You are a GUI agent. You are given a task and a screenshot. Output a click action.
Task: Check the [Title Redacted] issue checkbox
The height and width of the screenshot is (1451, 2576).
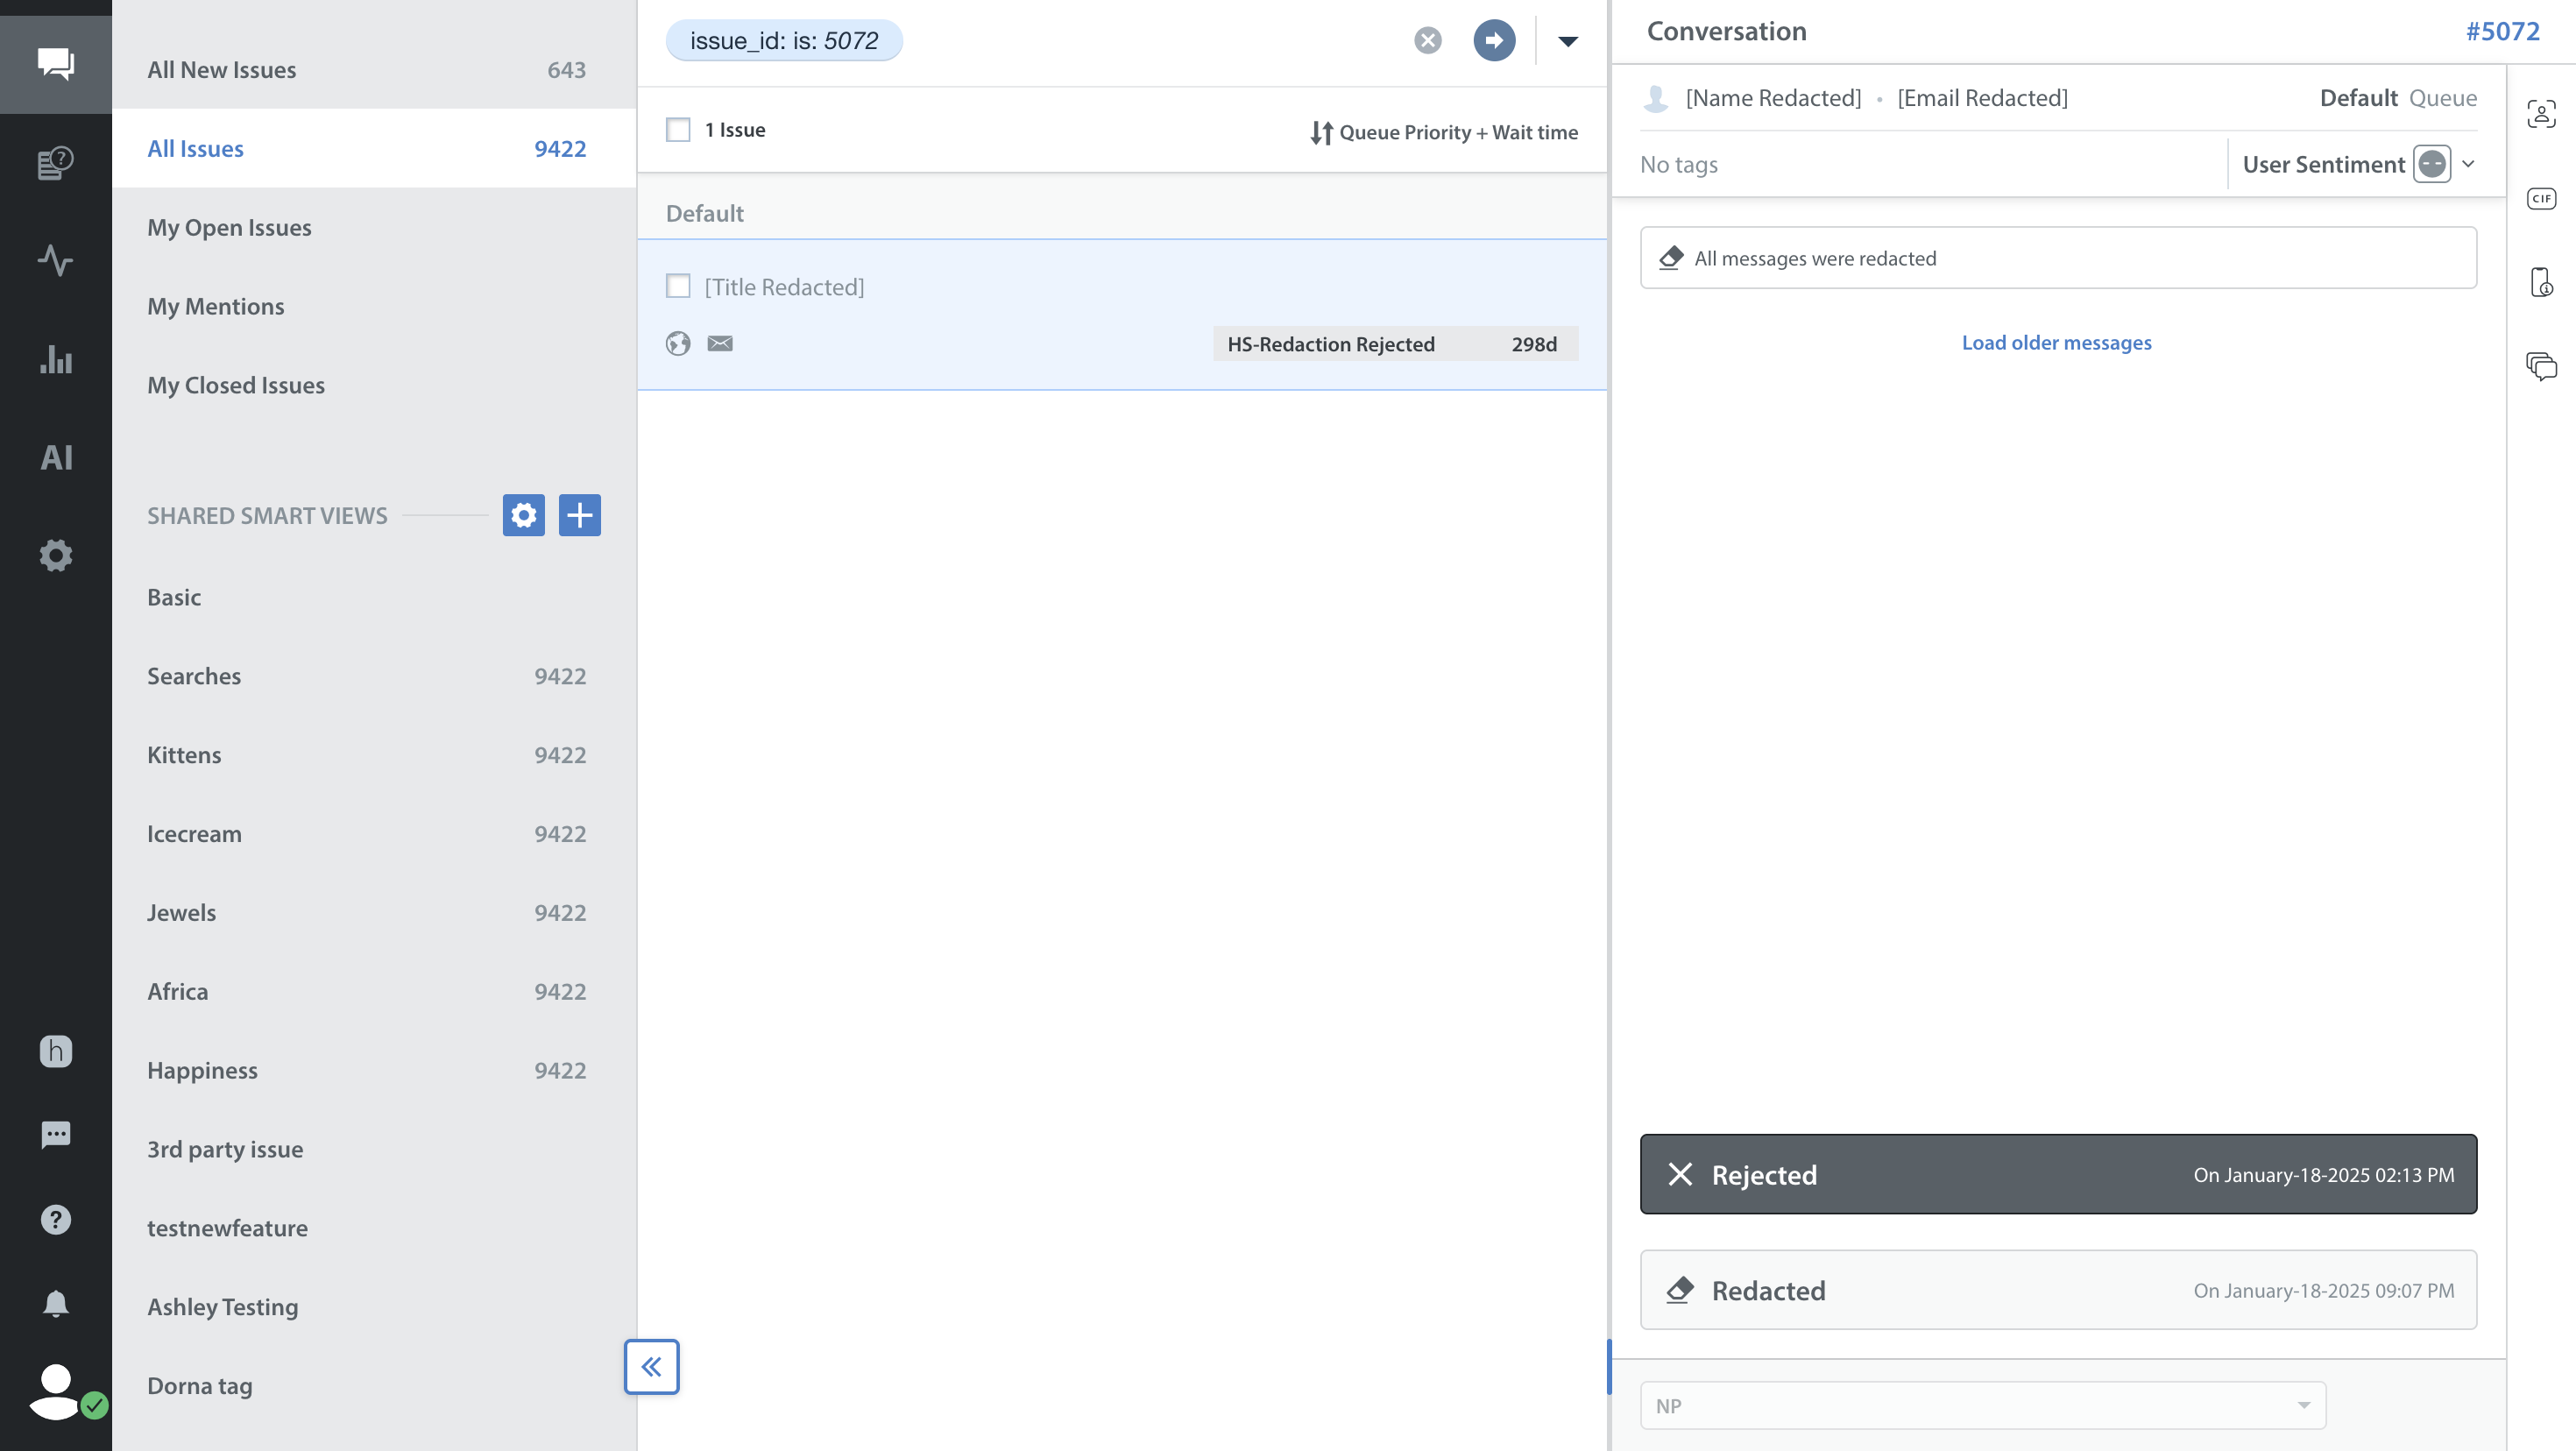click(678, 287)
